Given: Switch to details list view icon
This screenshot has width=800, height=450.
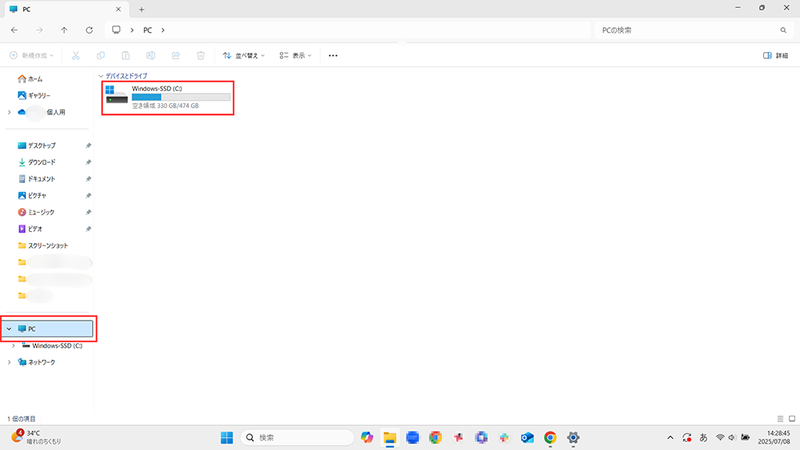Looking at the screenshot, I should (780, 419).
